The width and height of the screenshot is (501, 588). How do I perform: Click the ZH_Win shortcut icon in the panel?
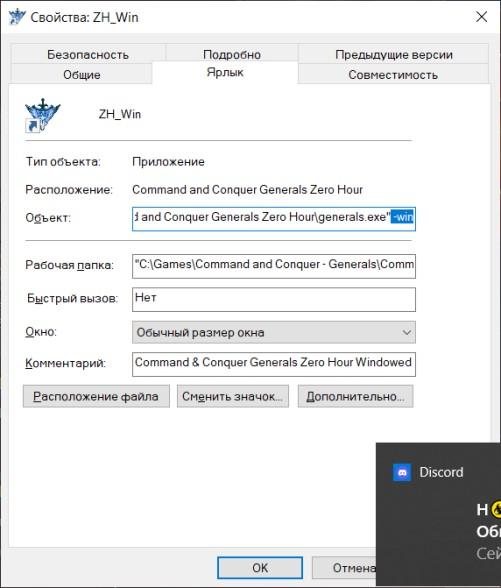[42, 115]
